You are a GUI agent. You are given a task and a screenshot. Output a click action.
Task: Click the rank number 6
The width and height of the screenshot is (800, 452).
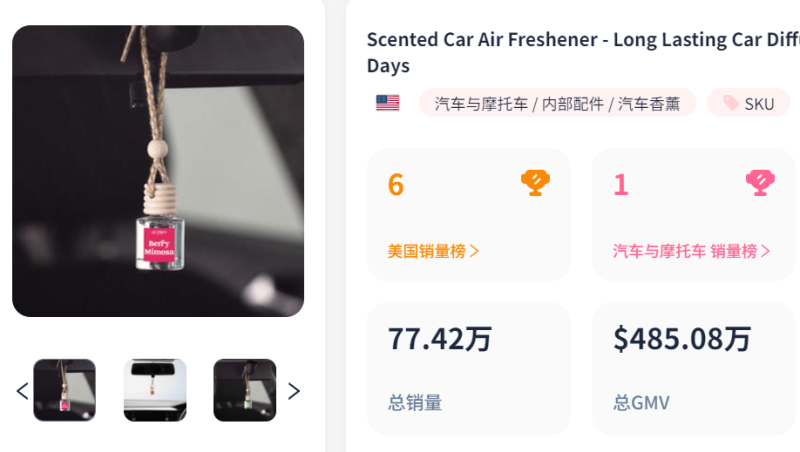tap(396, 185)
